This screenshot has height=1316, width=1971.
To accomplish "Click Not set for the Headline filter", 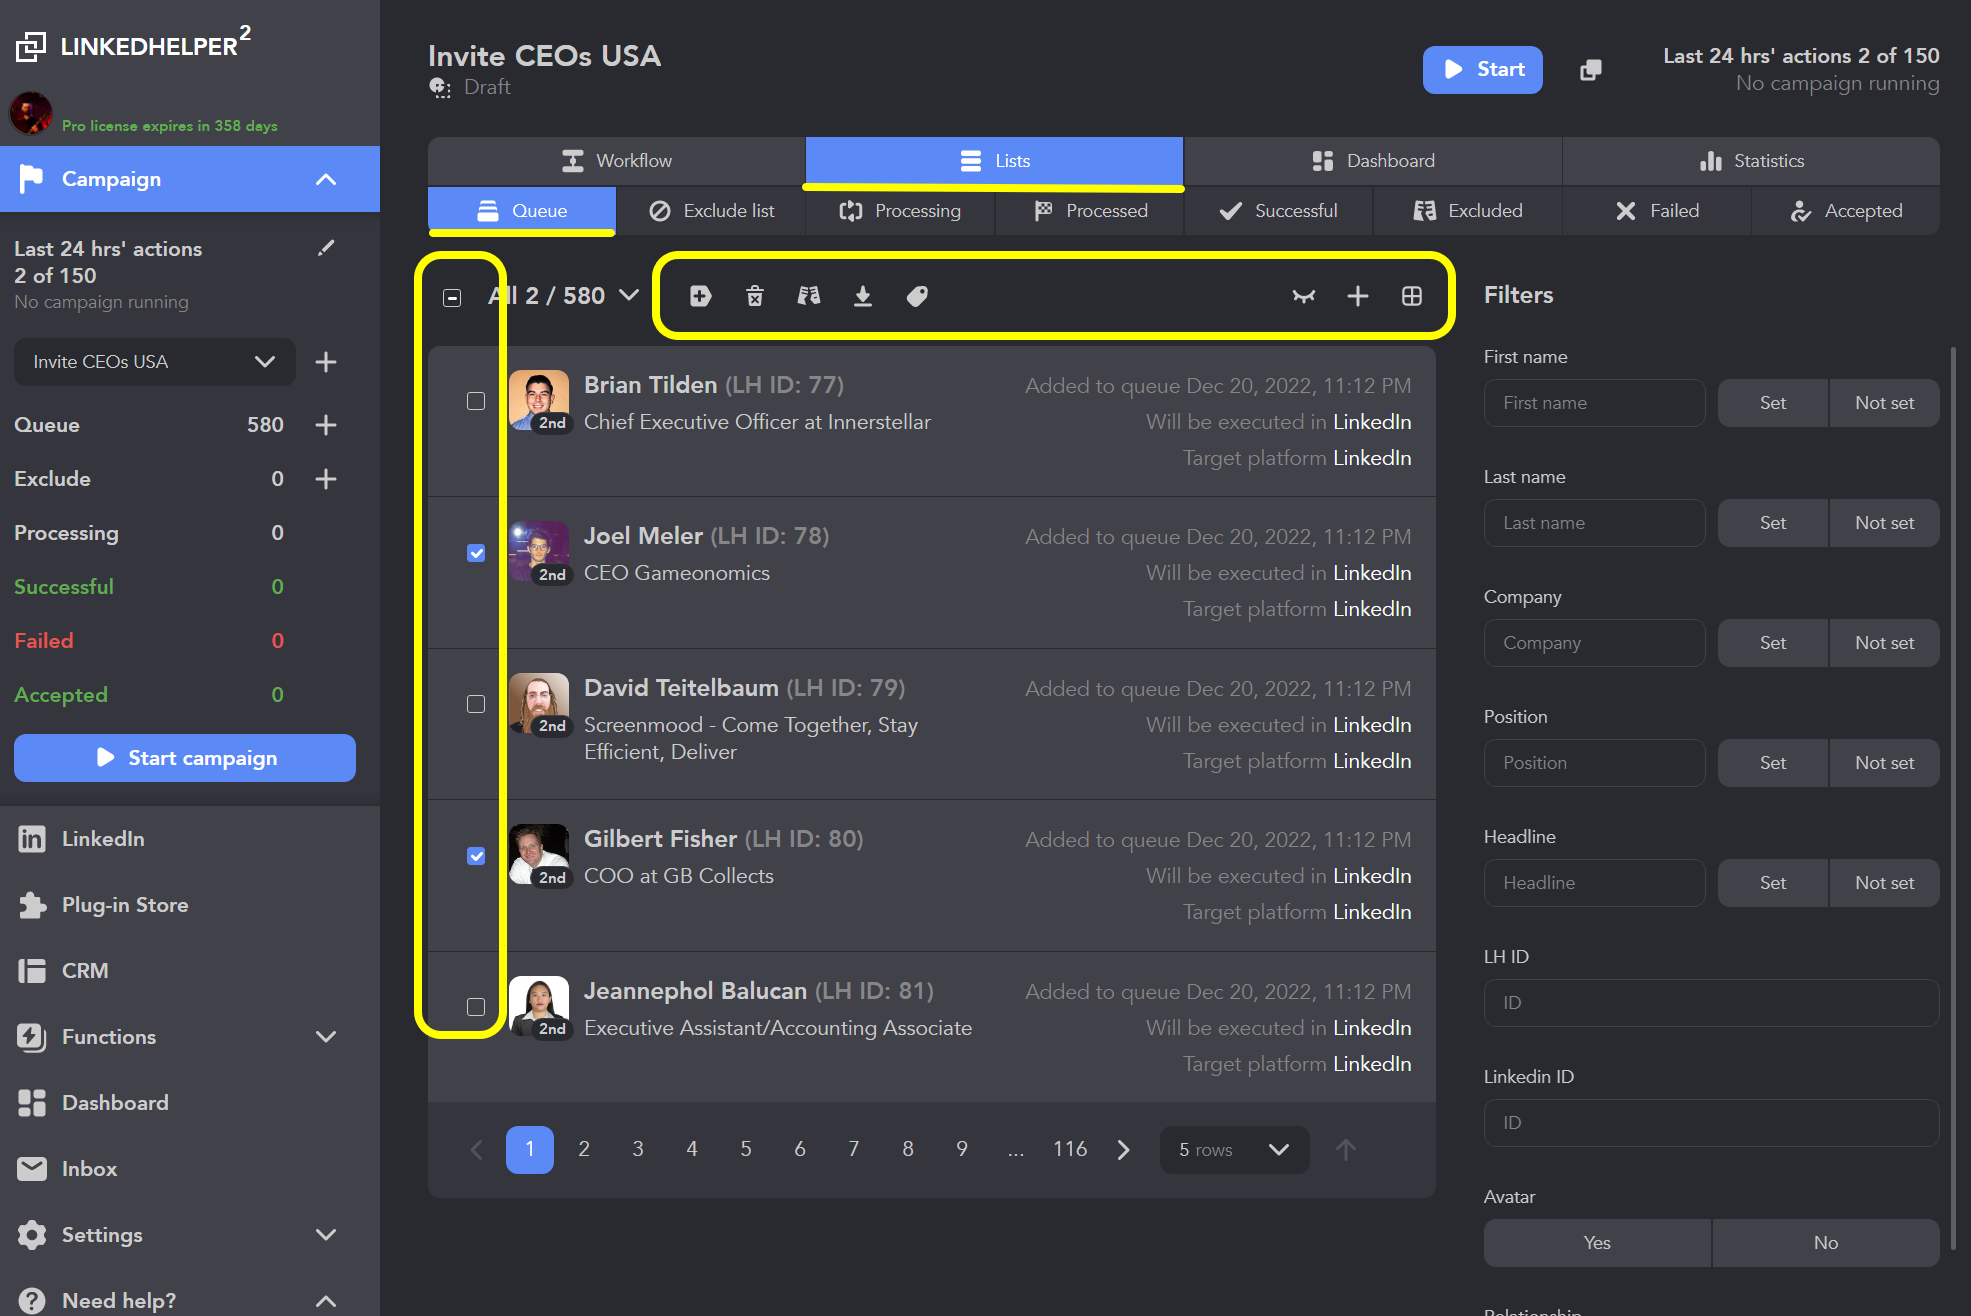I will pyautogui.click(x=1884, y=883).
